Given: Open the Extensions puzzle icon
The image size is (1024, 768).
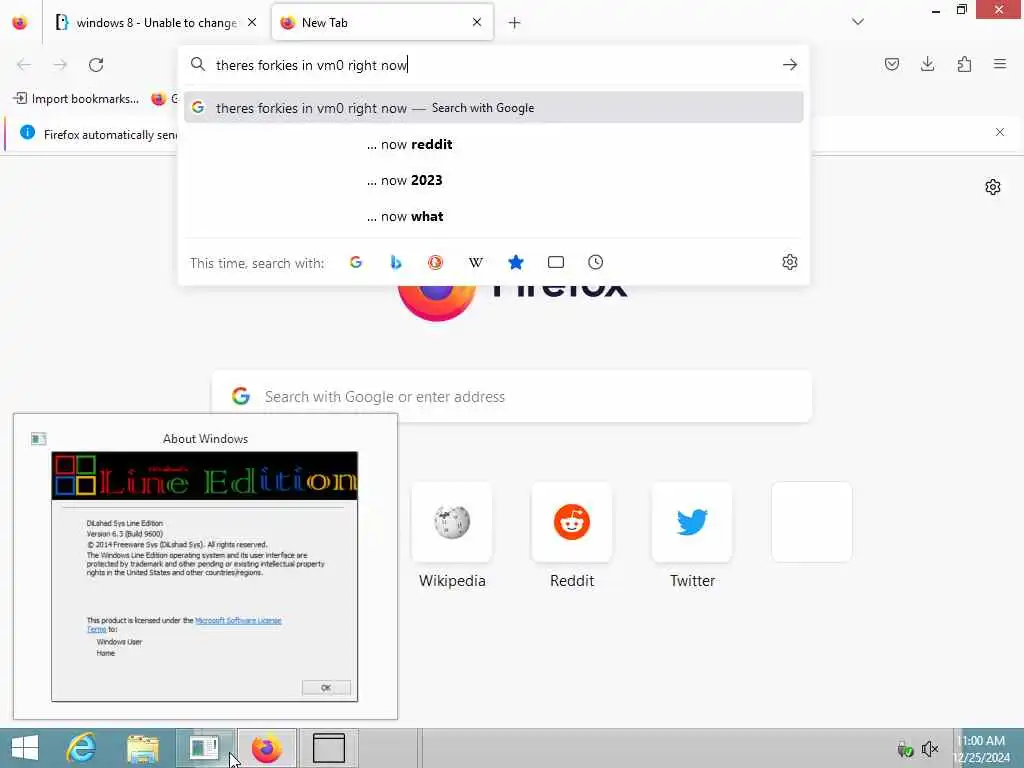Looking at the screenshot, I should [964, 64].
